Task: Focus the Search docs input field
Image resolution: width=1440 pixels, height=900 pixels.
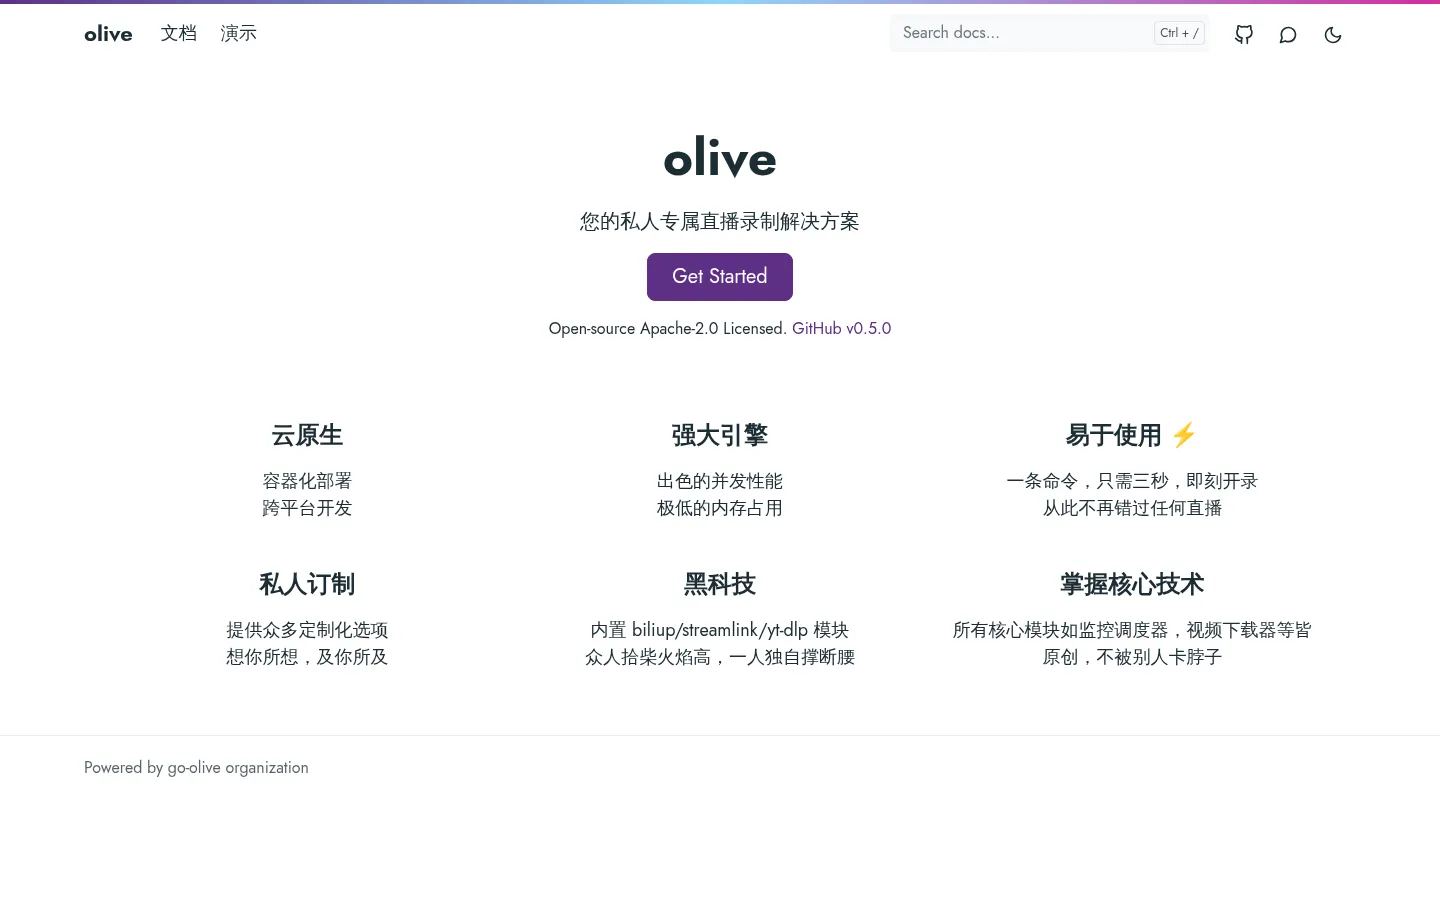Action: coord(1050,33)
